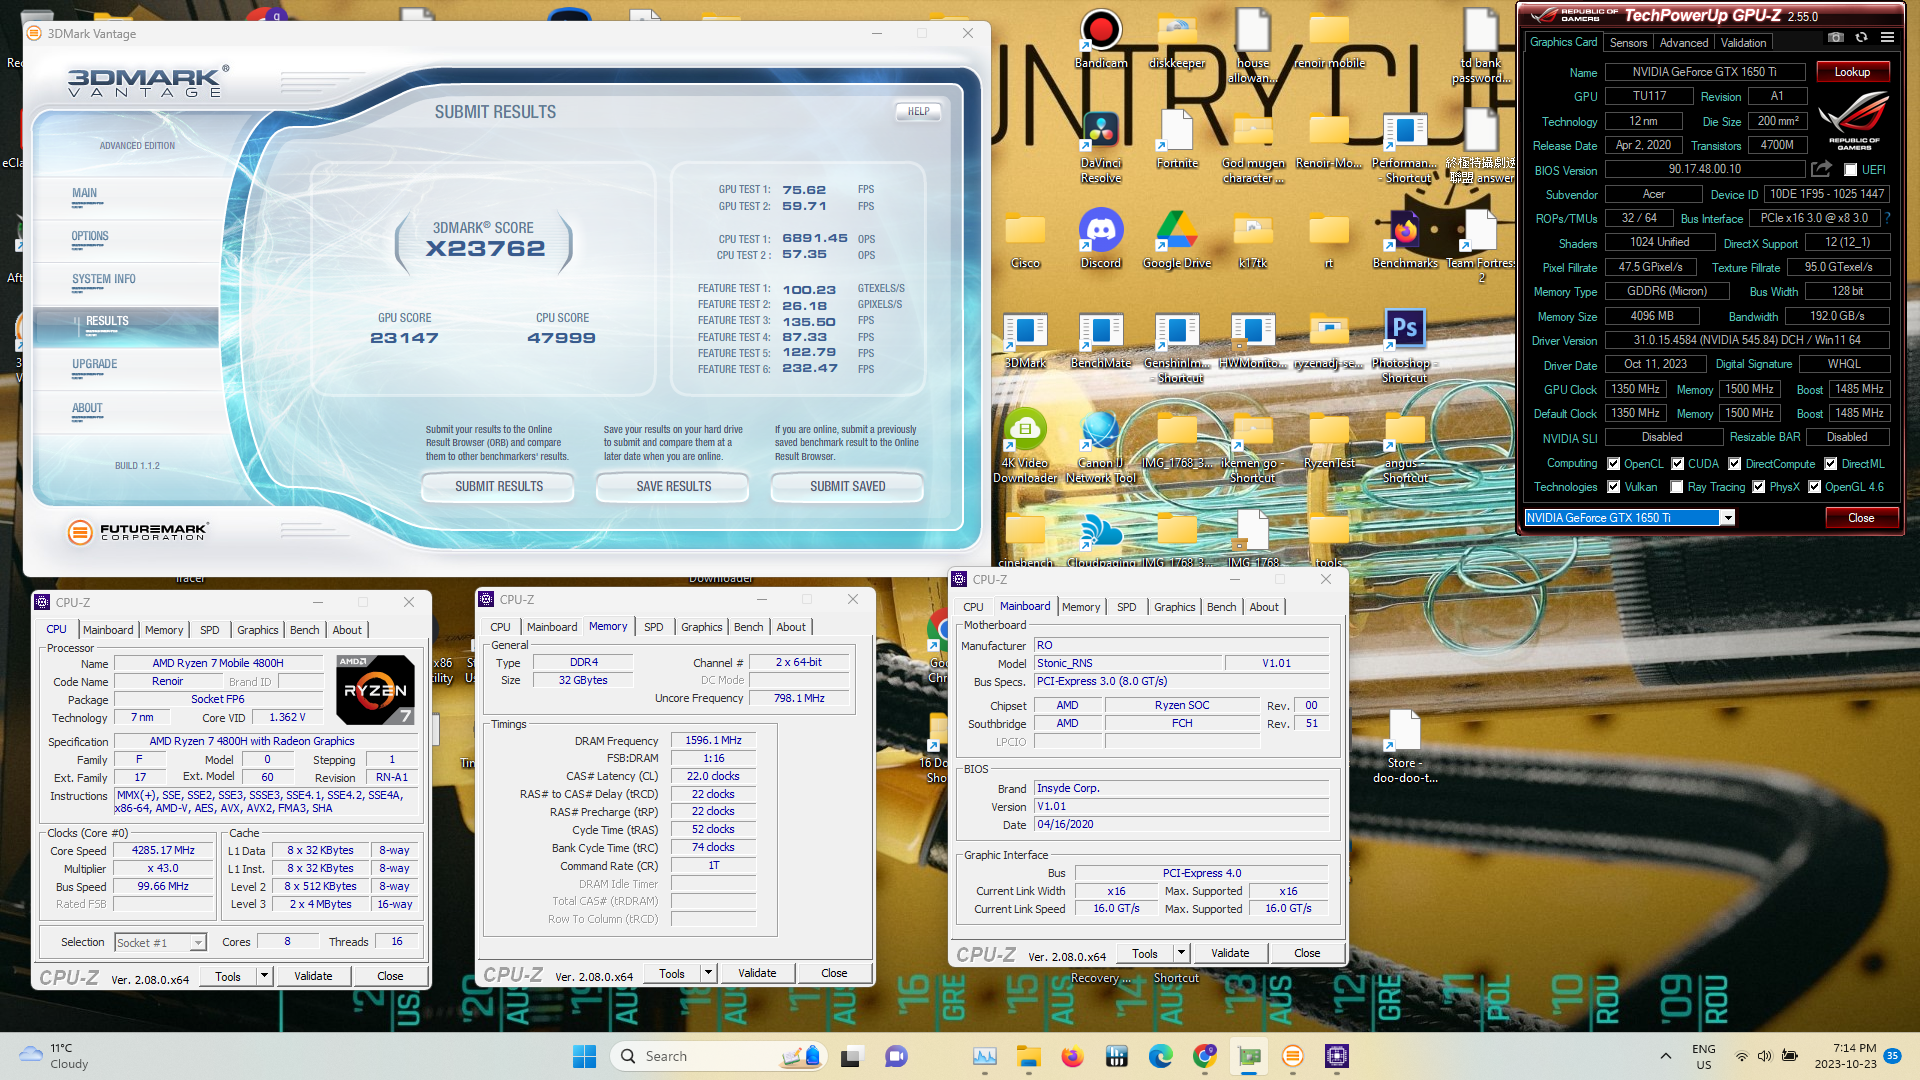Open the weather widget showing 11°C Cloudy

click(55, 1056)
